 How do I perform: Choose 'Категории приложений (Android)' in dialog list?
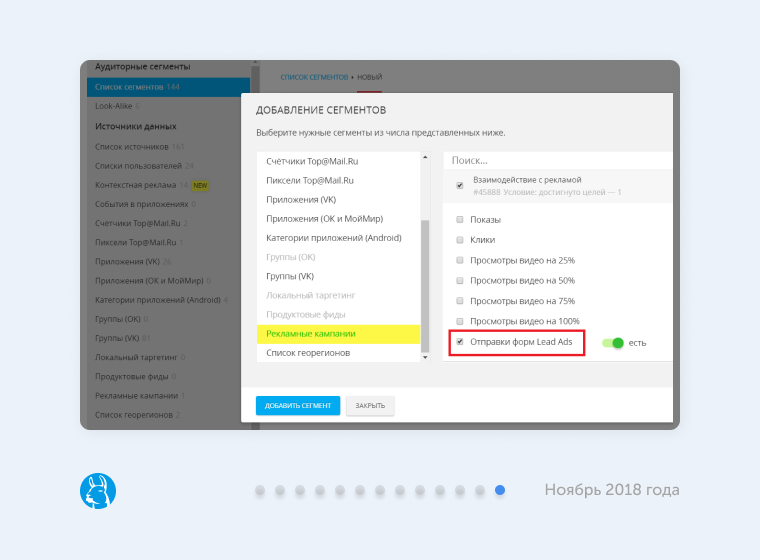coord(333,238)
